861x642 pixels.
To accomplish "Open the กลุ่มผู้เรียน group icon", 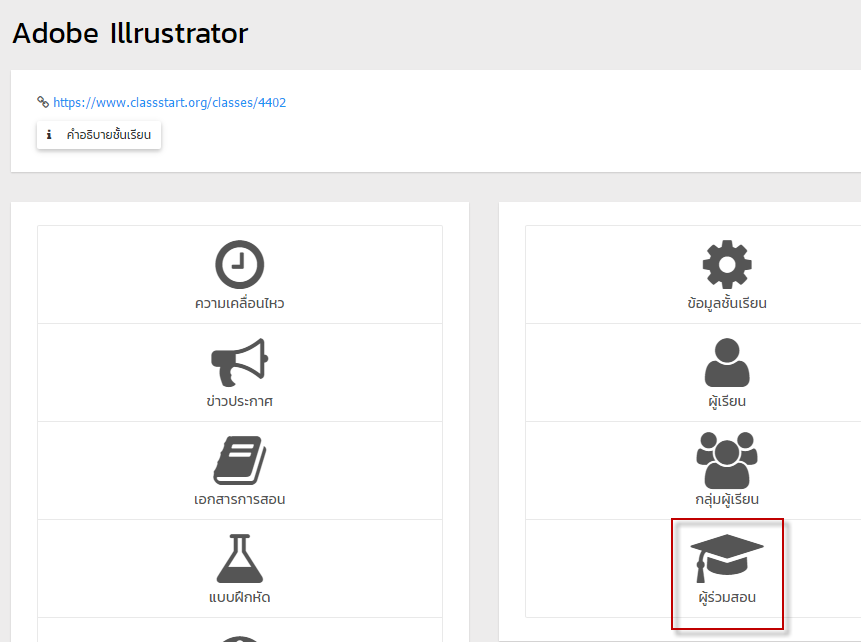I will coord(727,460).
